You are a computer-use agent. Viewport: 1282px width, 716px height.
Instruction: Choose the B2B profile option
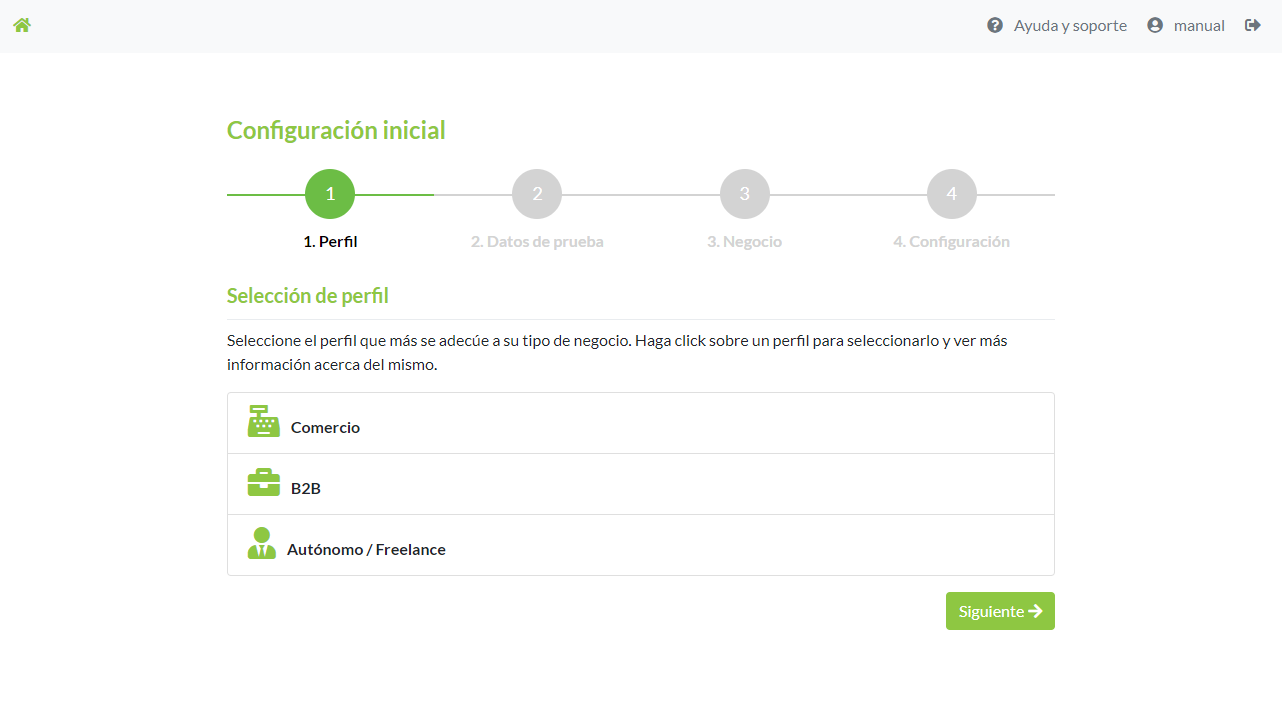tap(640, 486)
